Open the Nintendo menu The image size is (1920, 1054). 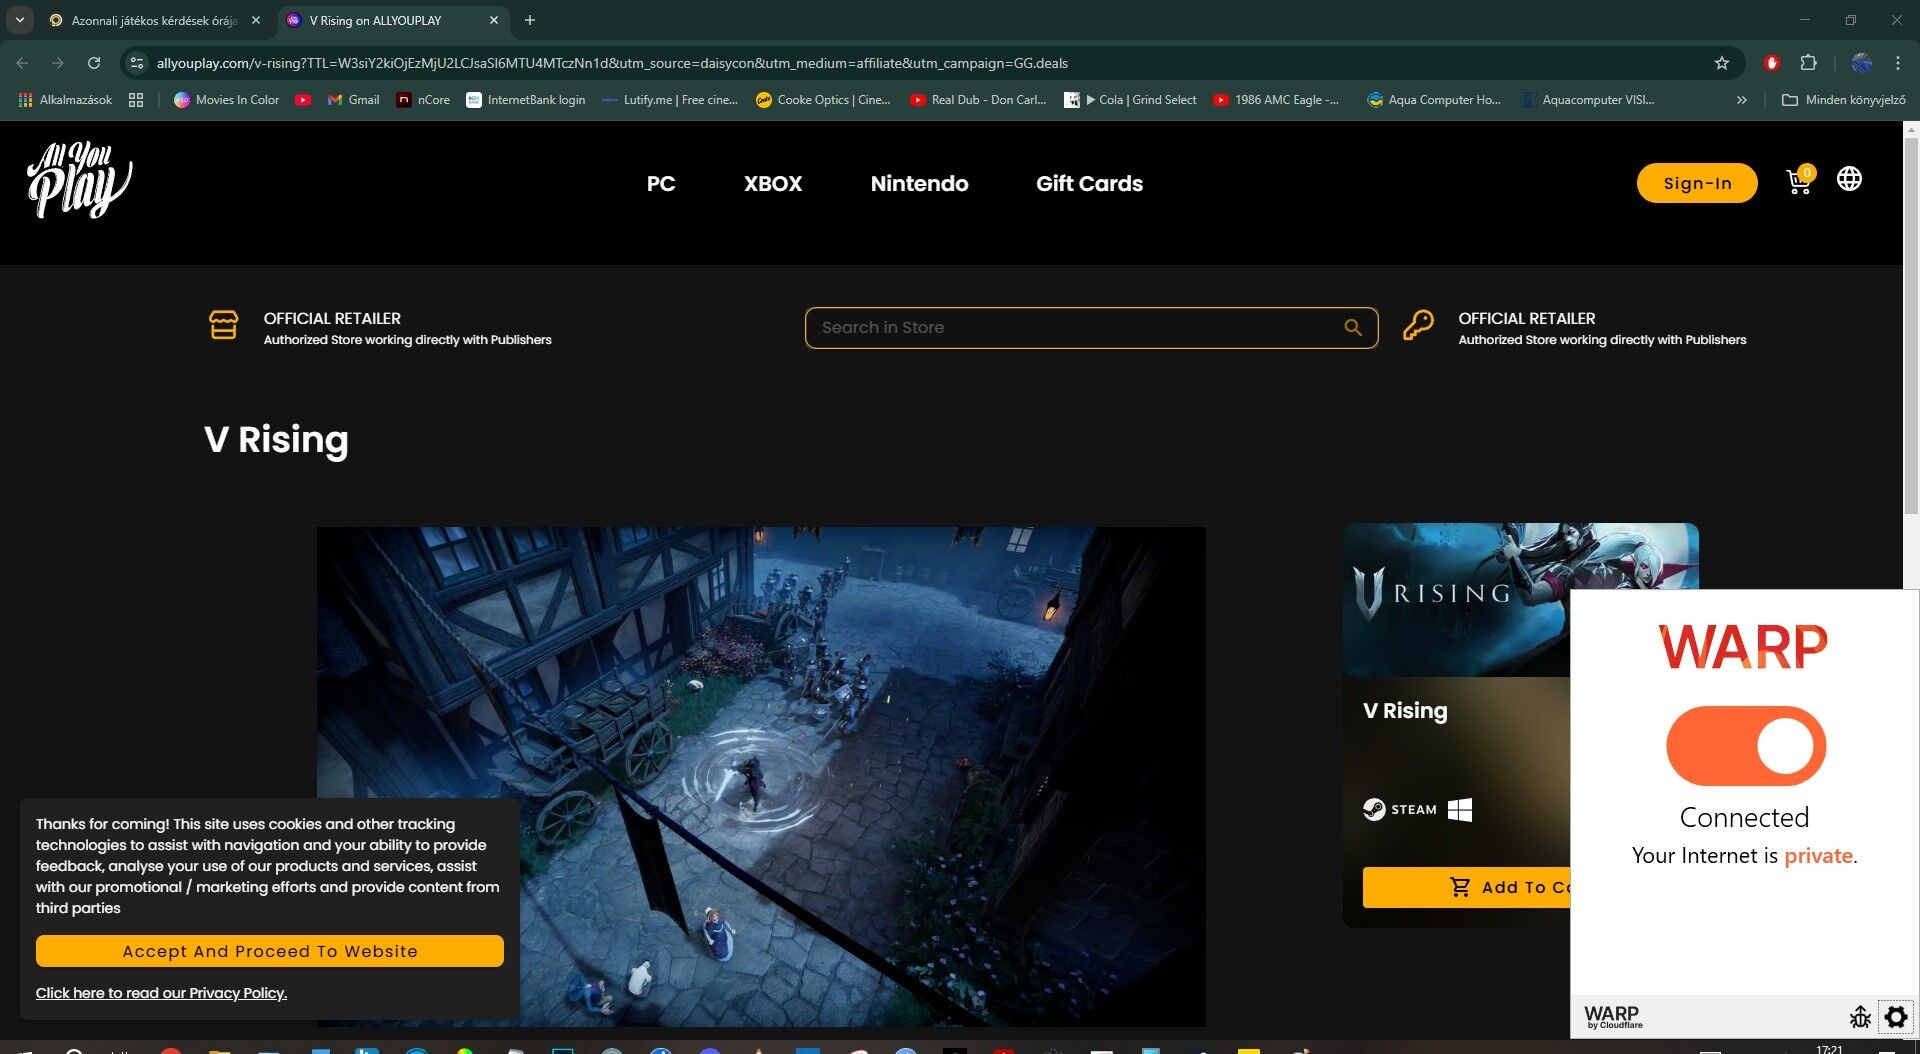(x=919, y=183)
